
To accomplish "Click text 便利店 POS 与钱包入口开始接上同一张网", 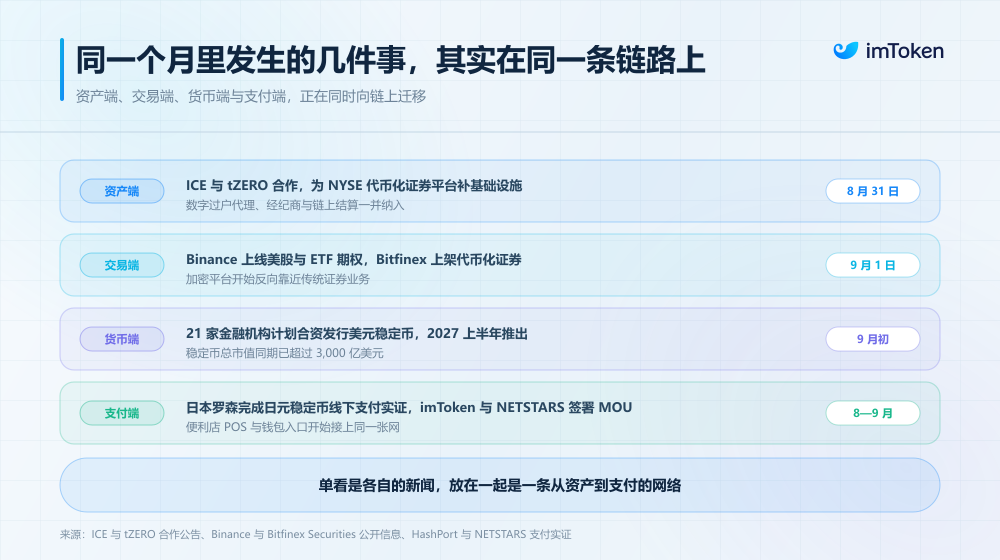I will pos(293,427).
